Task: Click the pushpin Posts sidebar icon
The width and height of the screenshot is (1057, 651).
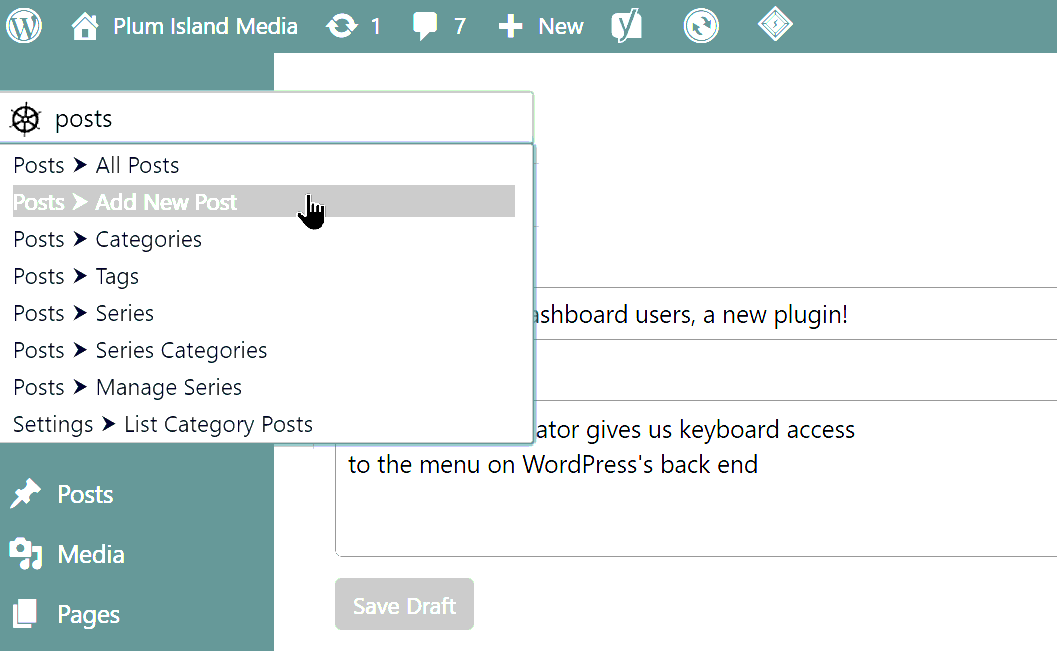Action: [26, 494]
